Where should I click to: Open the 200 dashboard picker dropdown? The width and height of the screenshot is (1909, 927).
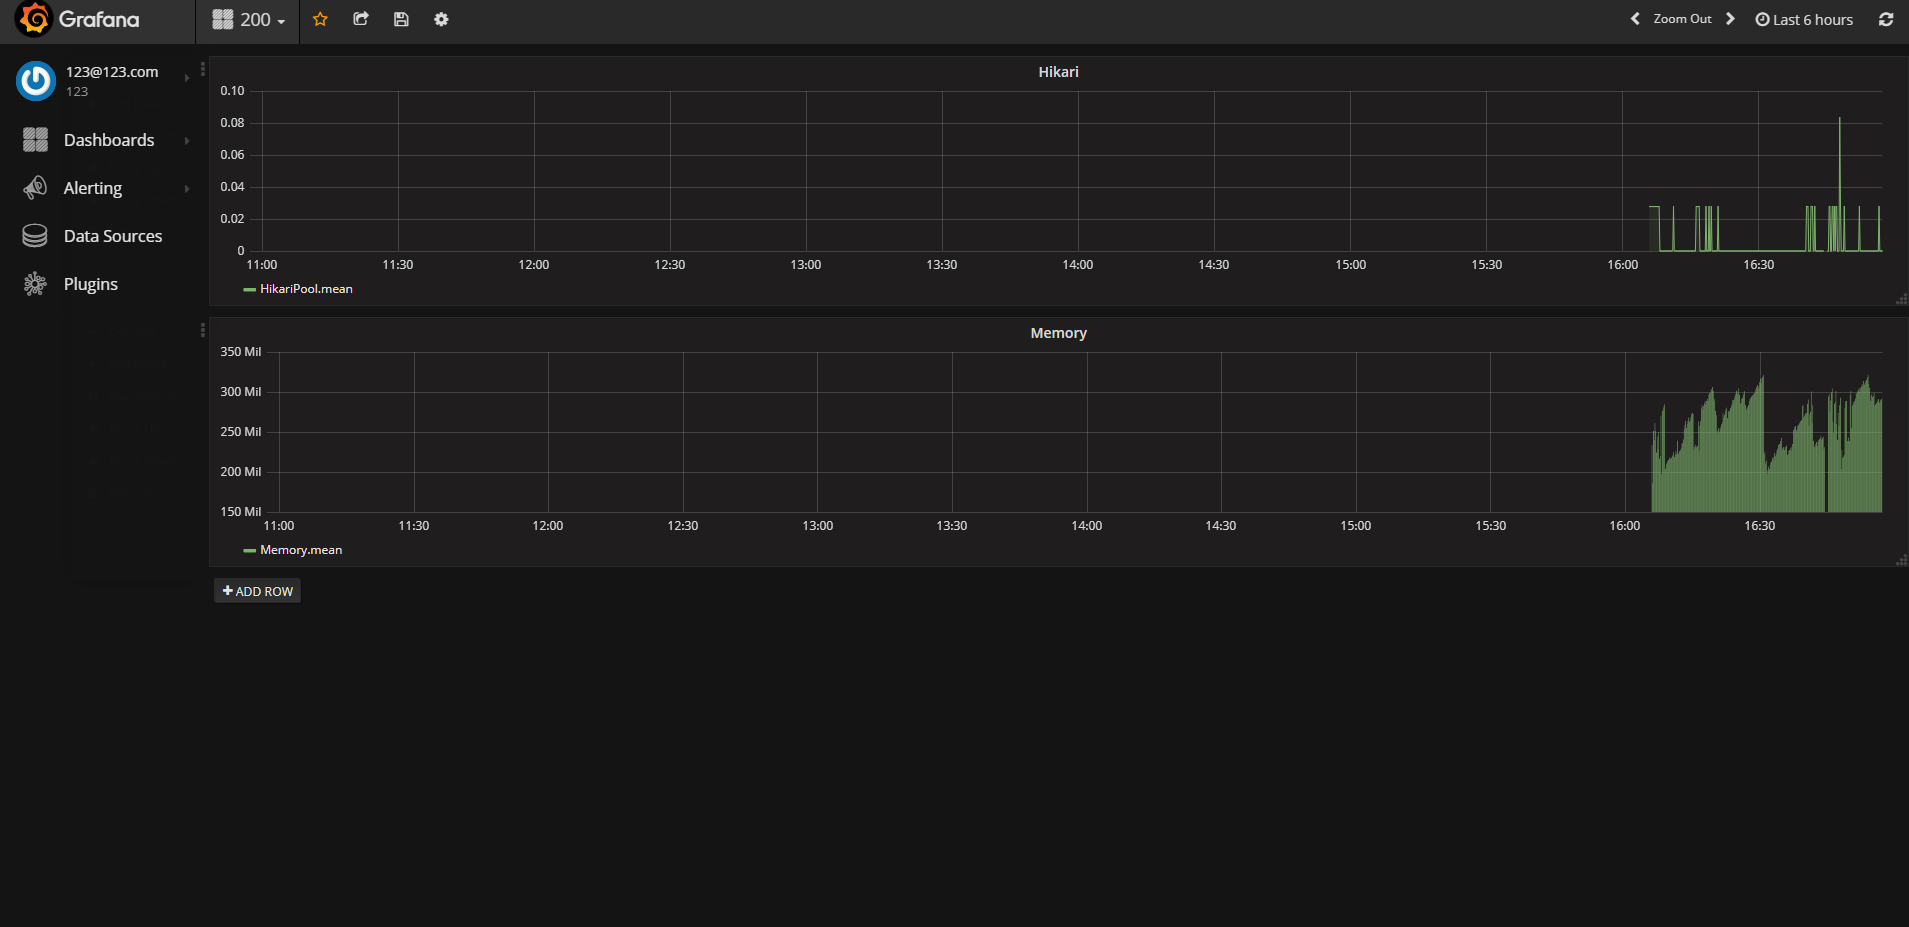pyautogui.click(x=249, y=20)
